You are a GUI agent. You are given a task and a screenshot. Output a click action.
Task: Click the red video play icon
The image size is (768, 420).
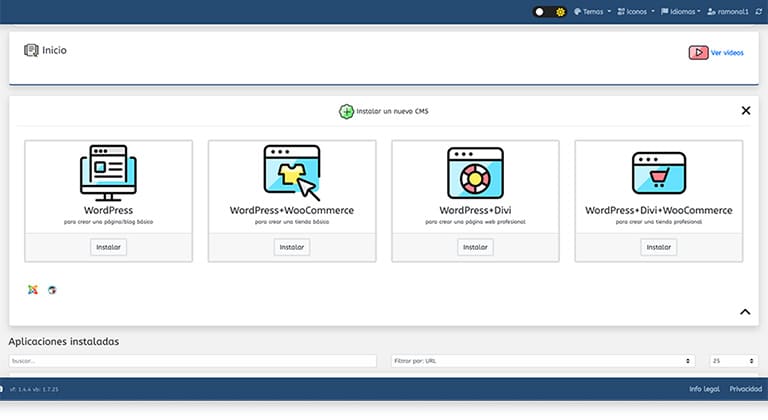698,52
